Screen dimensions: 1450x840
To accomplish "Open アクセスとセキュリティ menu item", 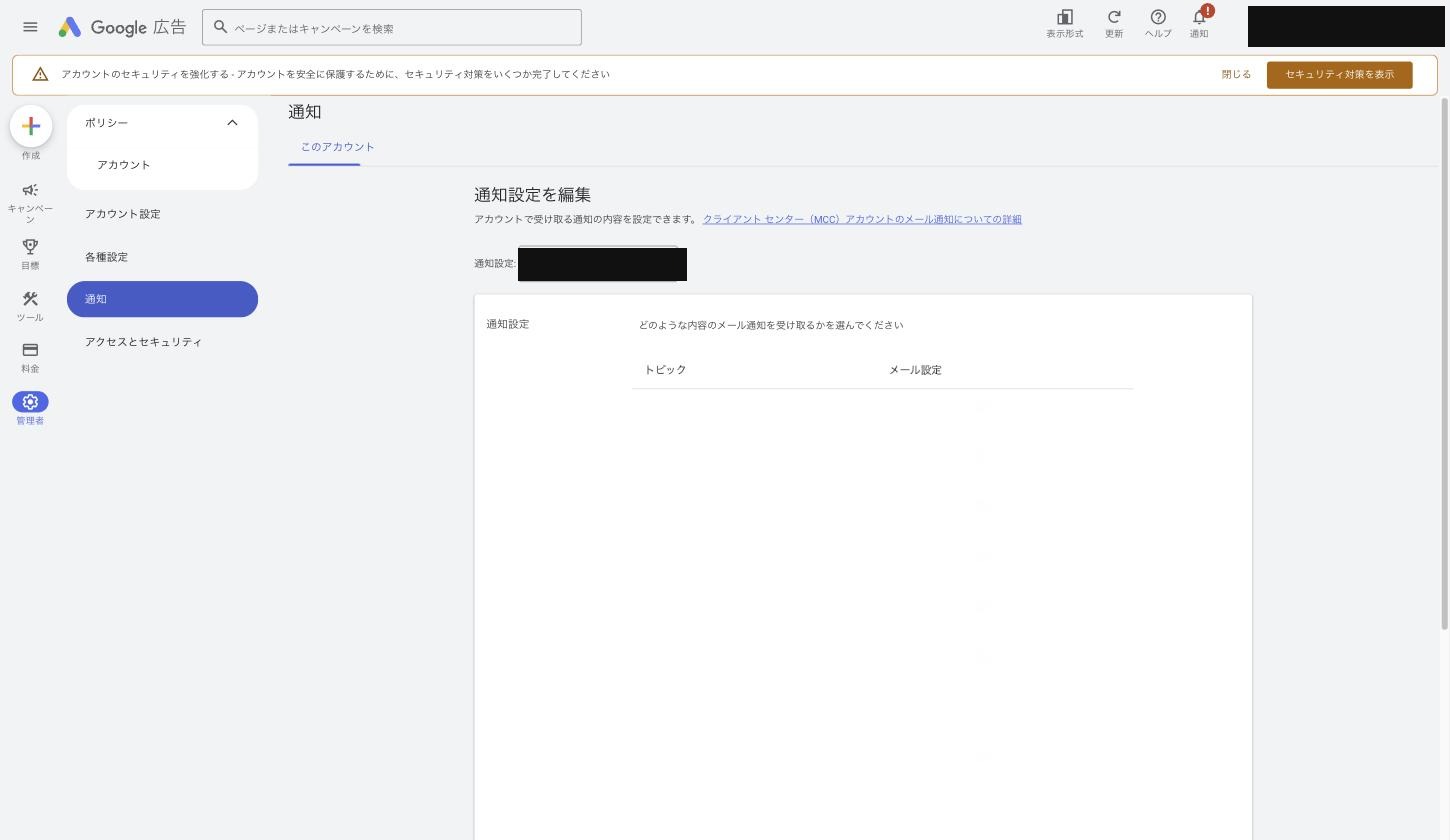I will 162,342.
